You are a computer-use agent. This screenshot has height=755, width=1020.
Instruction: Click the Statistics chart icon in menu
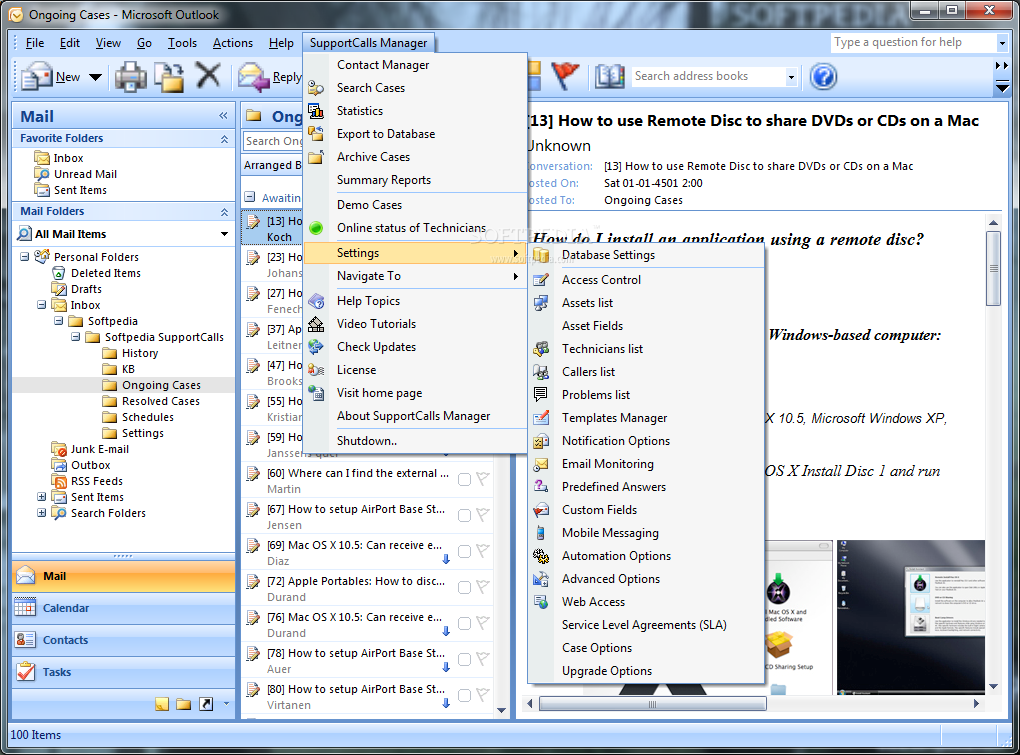point(316,111)
